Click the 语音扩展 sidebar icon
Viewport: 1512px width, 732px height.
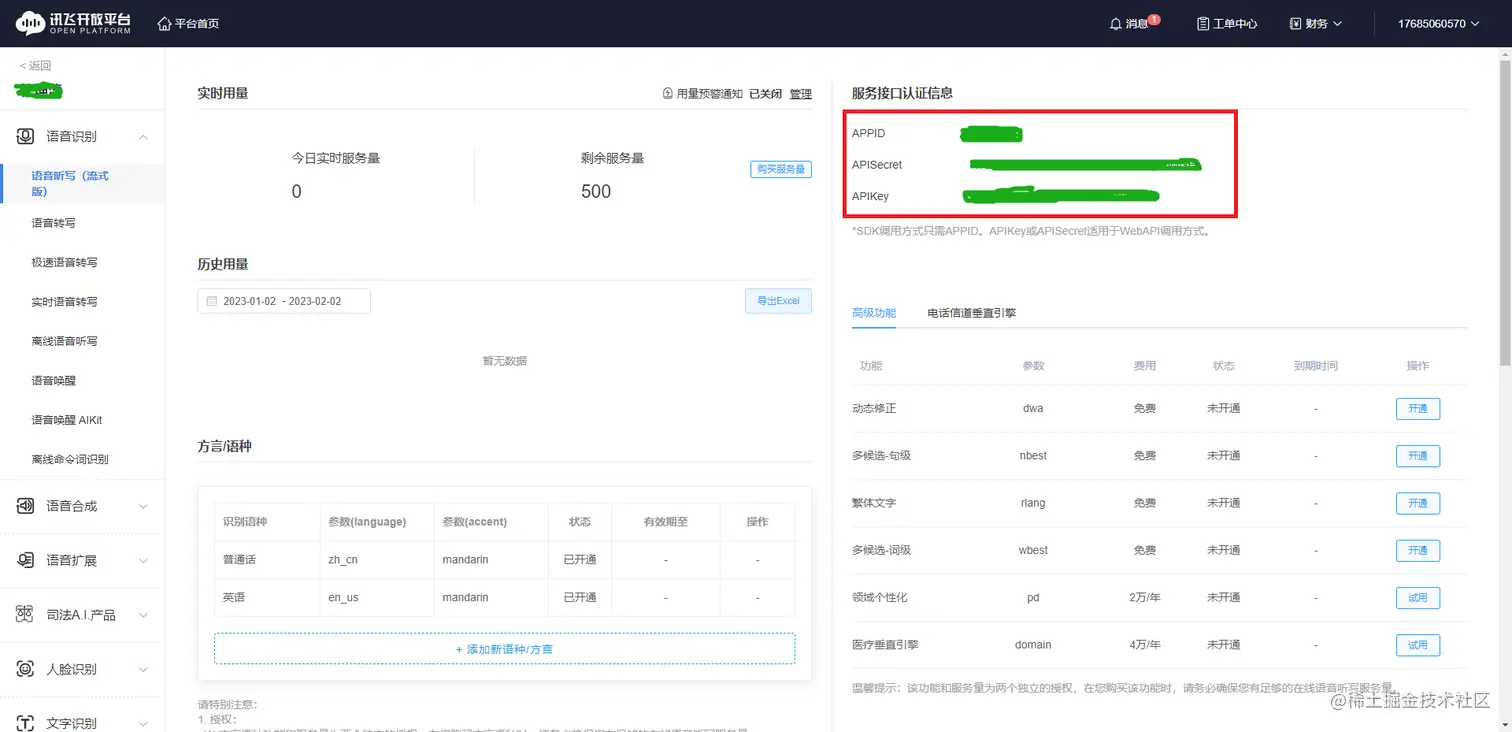pos(25,560)
